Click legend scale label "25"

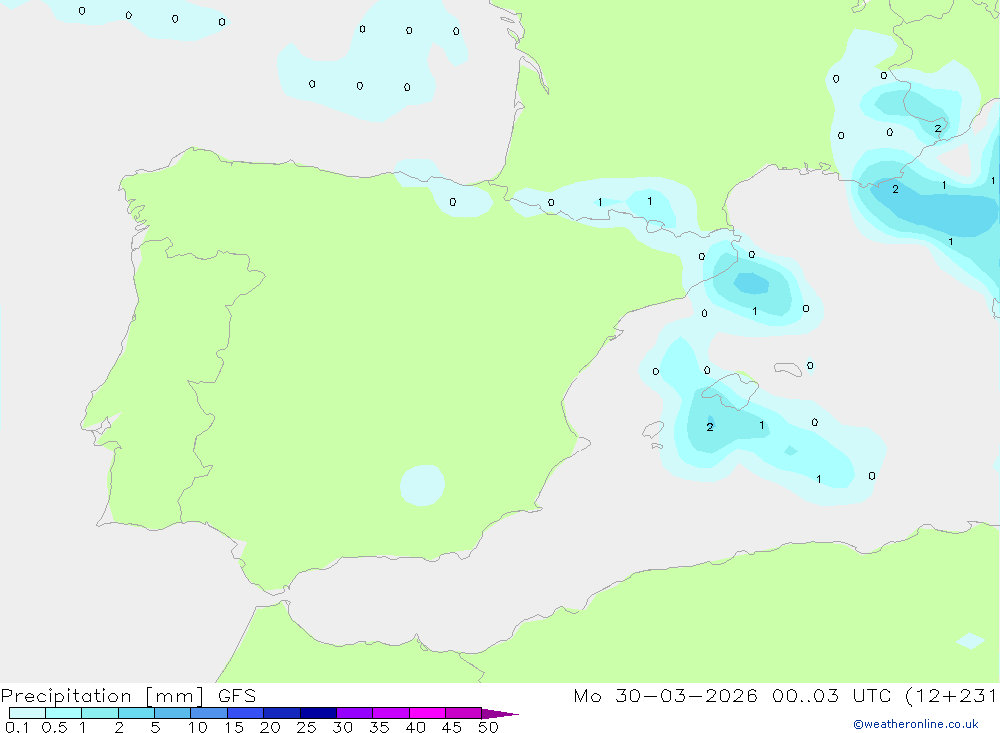pyautogui.click(x=306, y=727)
